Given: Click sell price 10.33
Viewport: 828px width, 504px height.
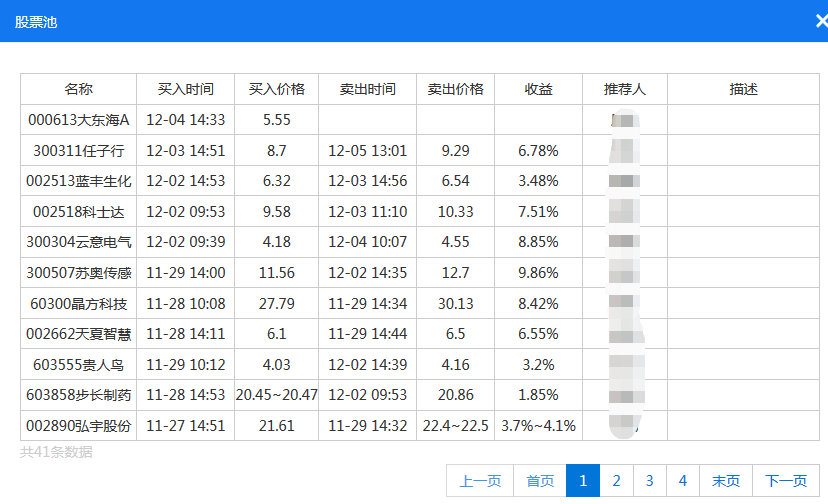Looking at the screenshot, I should (455, 211).
